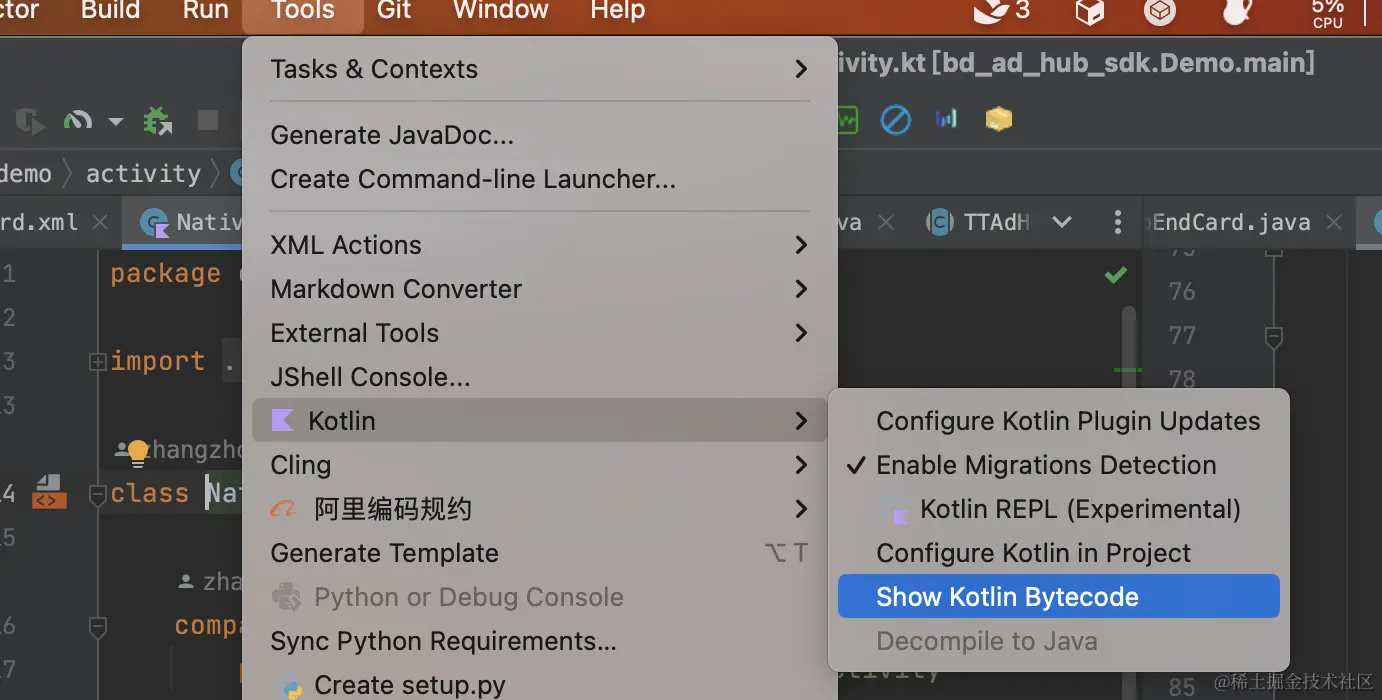Open the three-dot tab options menu

pos(1118,222)
